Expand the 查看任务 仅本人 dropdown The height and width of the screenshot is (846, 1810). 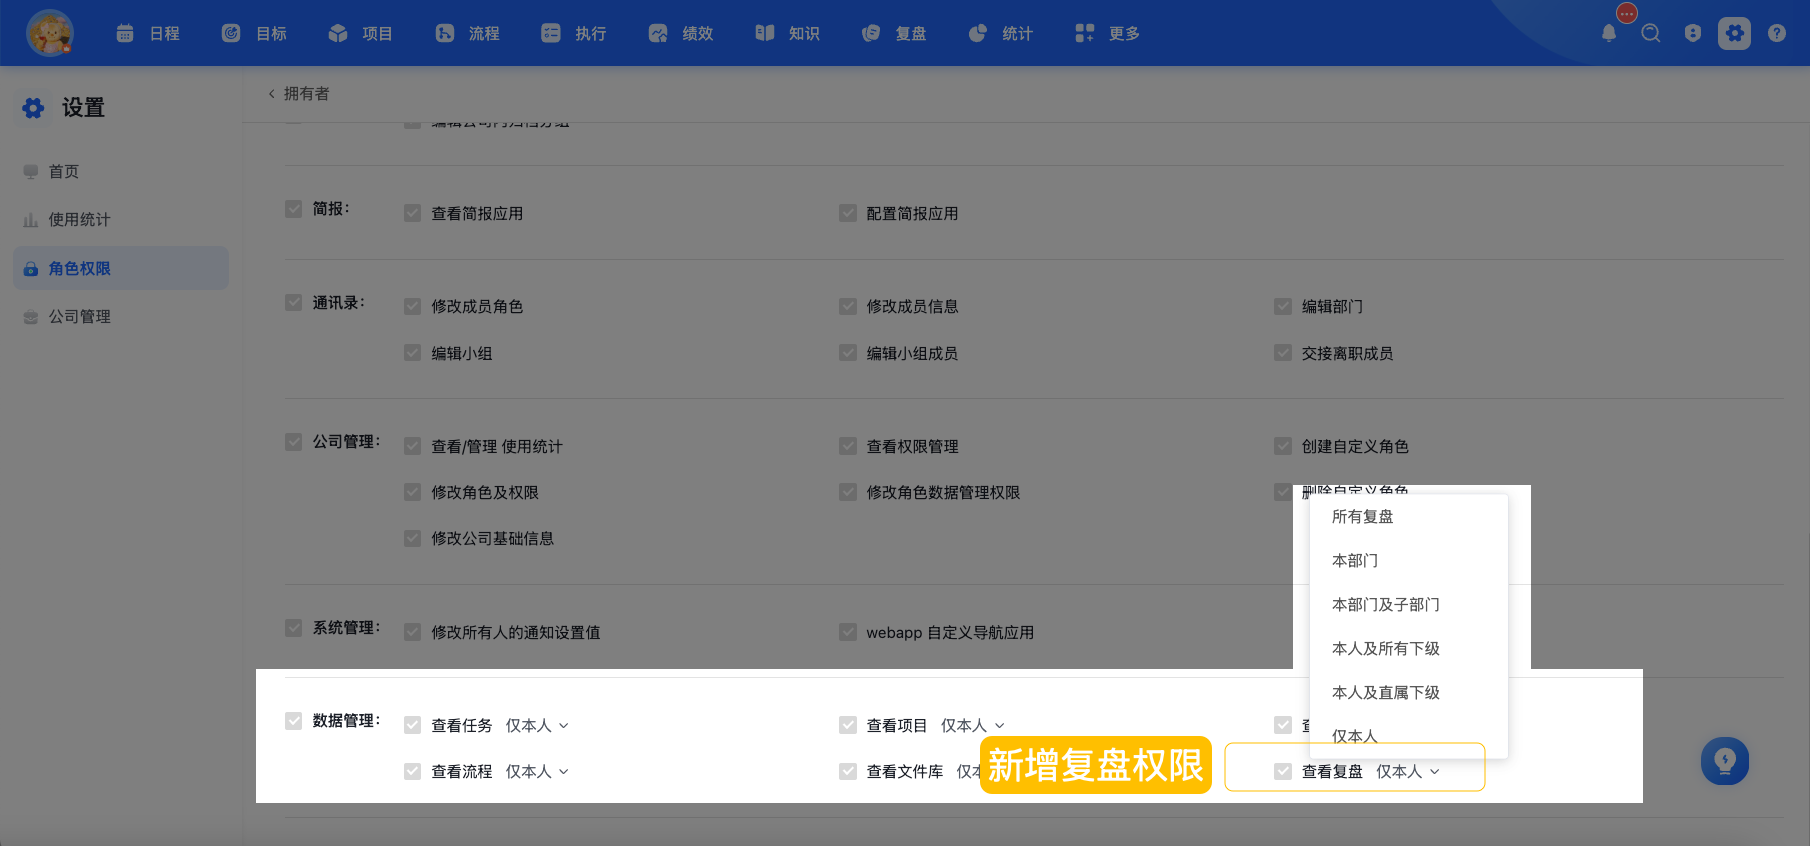click(537, 725)
